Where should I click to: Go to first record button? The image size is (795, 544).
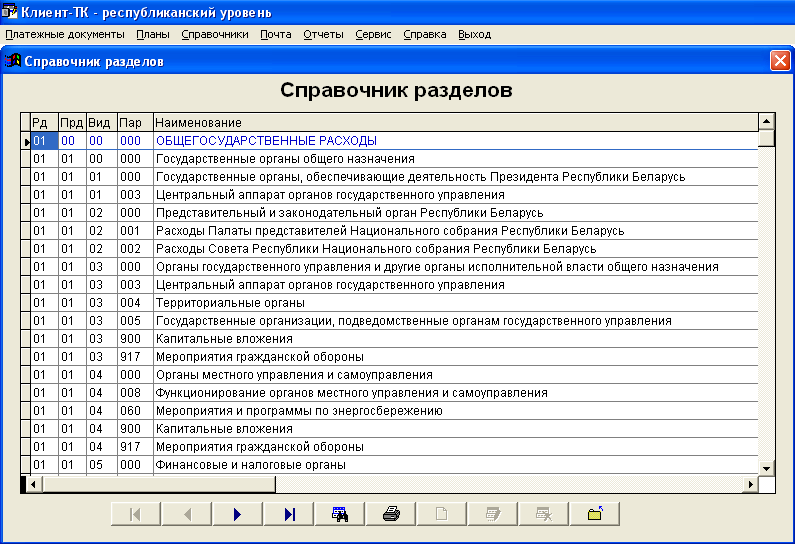click(x=136, y=514)
